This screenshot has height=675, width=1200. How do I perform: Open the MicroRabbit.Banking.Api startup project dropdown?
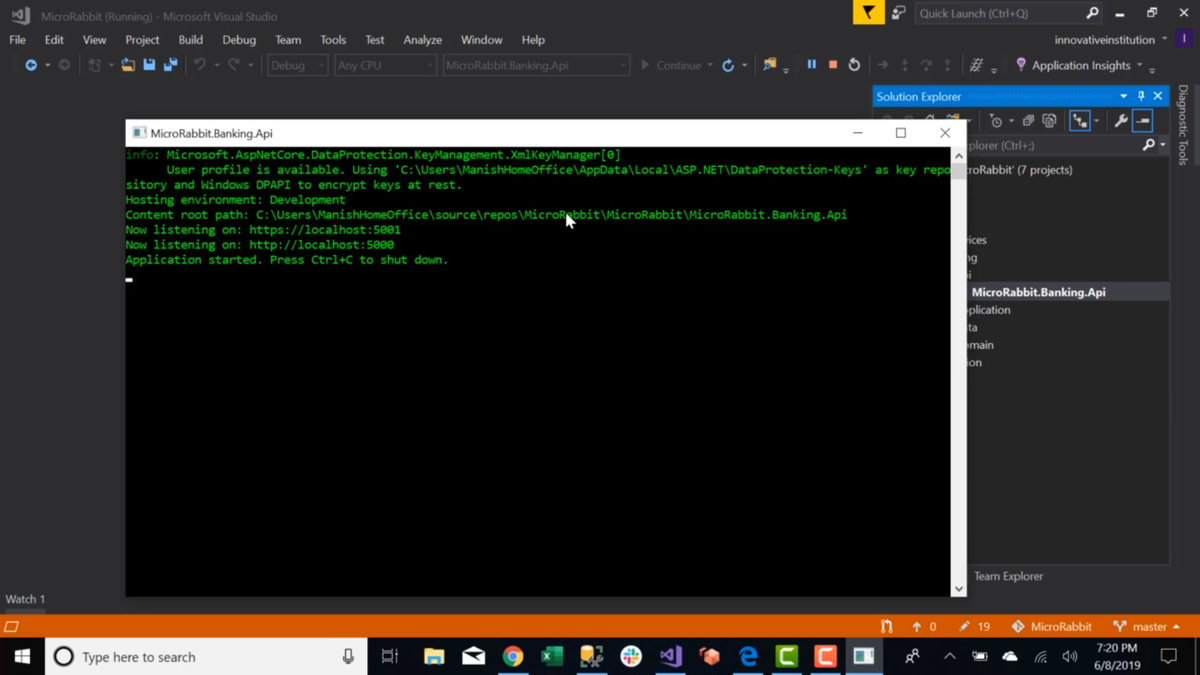(536, 65)
